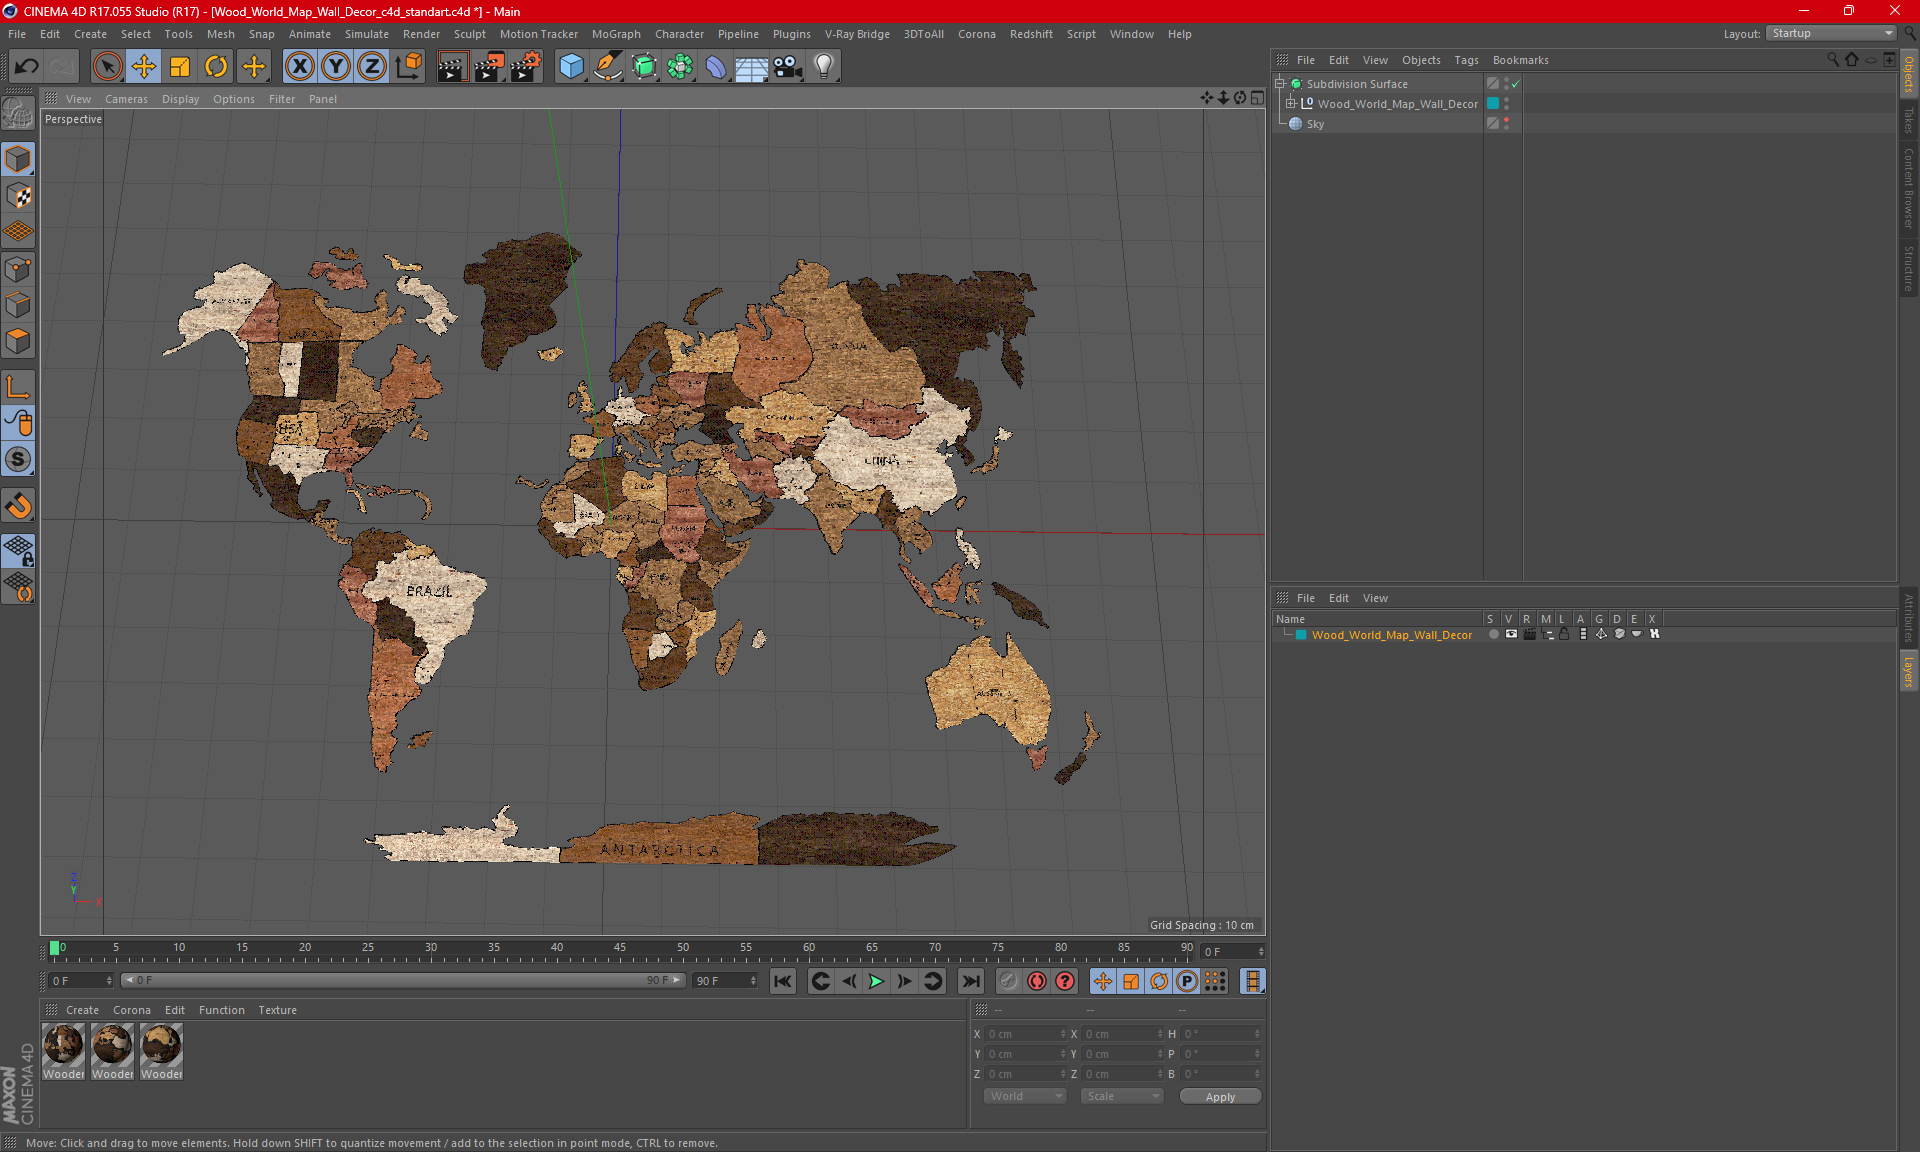
Task: Click Make Editable icon
Action: [18, 114]
